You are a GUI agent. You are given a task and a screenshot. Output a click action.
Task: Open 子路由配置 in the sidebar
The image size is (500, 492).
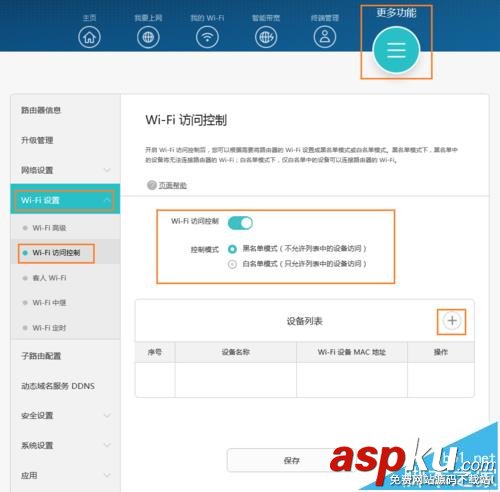(x=41, y=356)
